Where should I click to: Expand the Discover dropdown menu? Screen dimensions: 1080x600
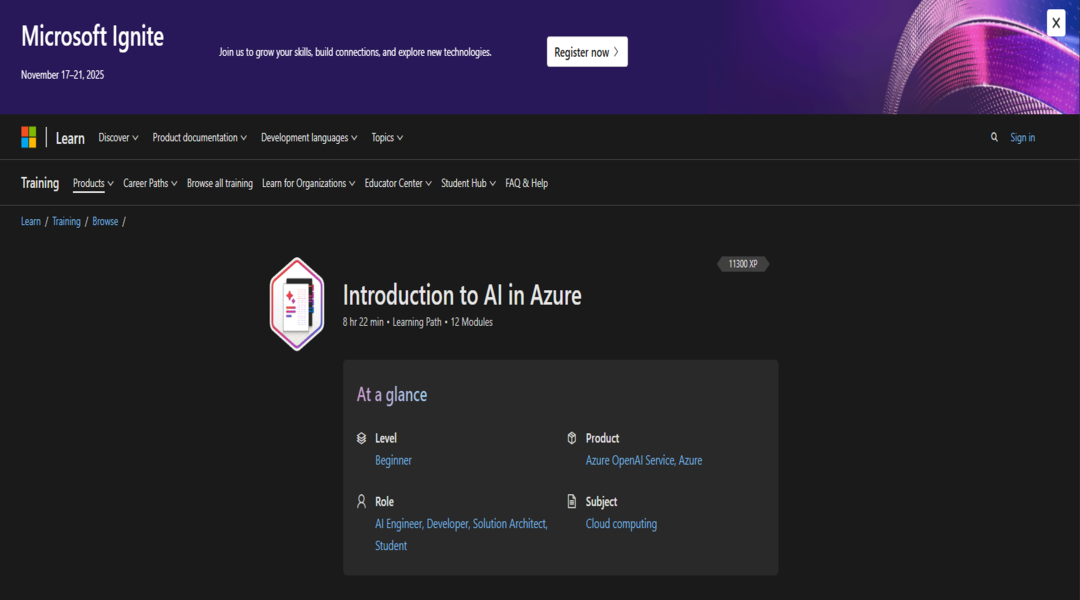click(x=118, y=138)
